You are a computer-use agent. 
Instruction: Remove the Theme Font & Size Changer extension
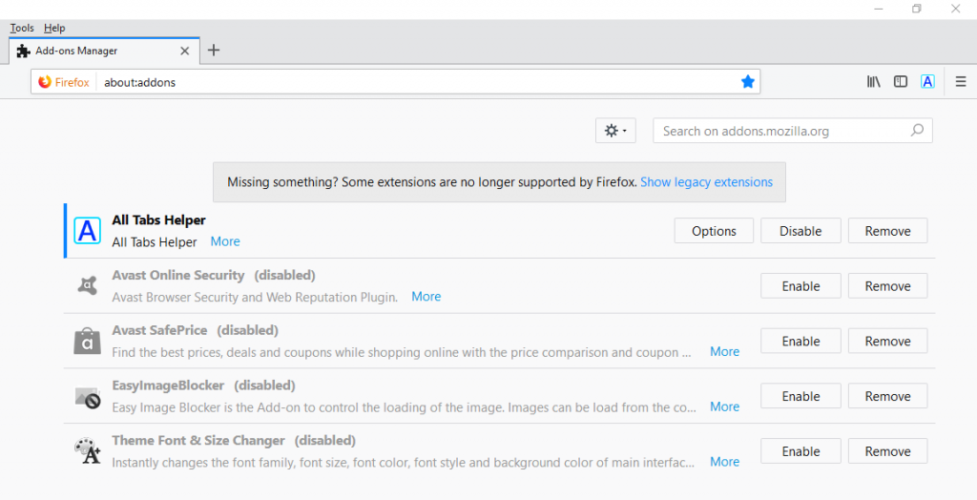point(888,451)
